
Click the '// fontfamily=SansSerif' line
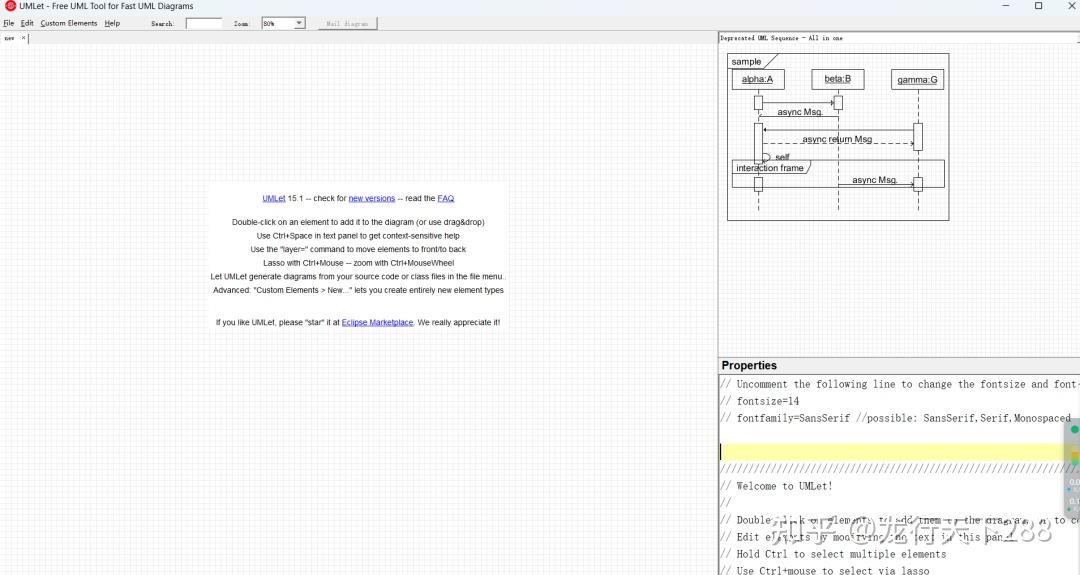(895, 418)
